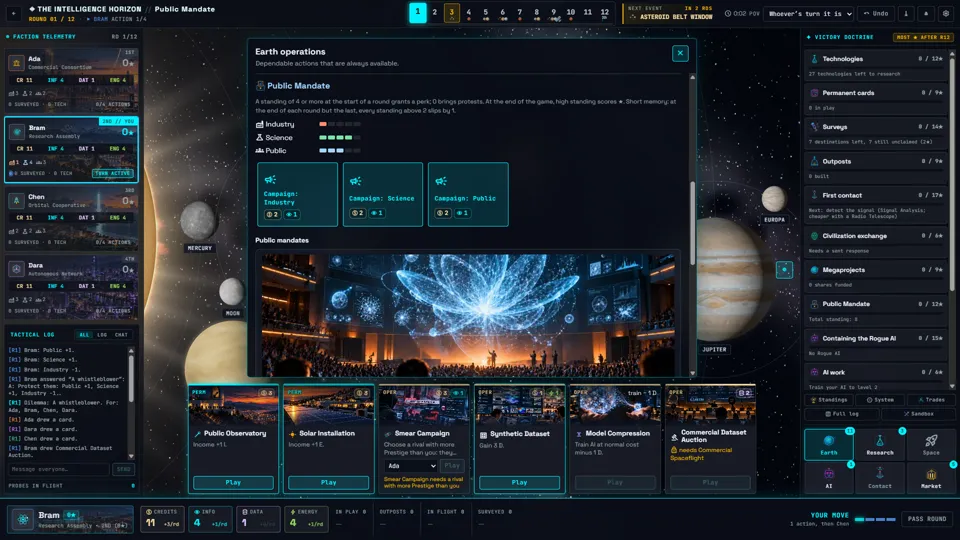The width and height of the screenshot is (960, 540).
Task: Click the Industry standing icon
Action: tap(260, 124)
